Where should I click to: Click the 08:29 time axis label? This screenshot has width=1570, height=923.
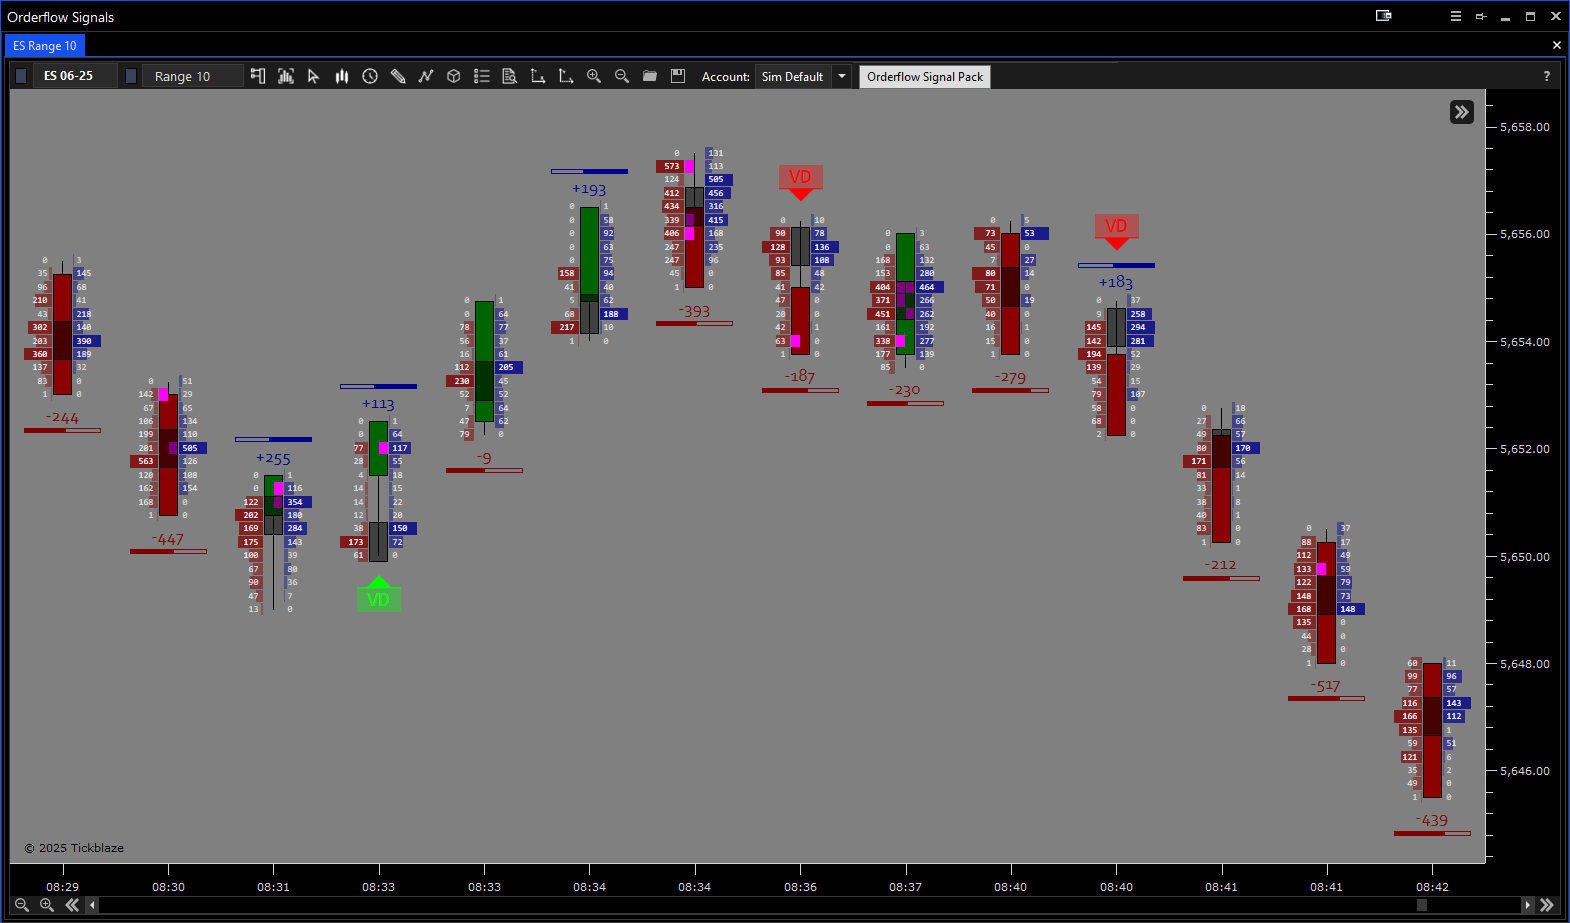pyautogui.click(x=62, y=887)
